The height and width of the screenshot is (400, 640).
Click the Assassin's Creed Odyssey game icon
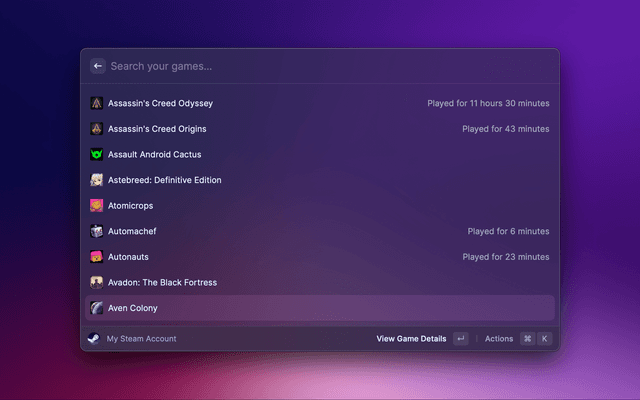point(97,103)
